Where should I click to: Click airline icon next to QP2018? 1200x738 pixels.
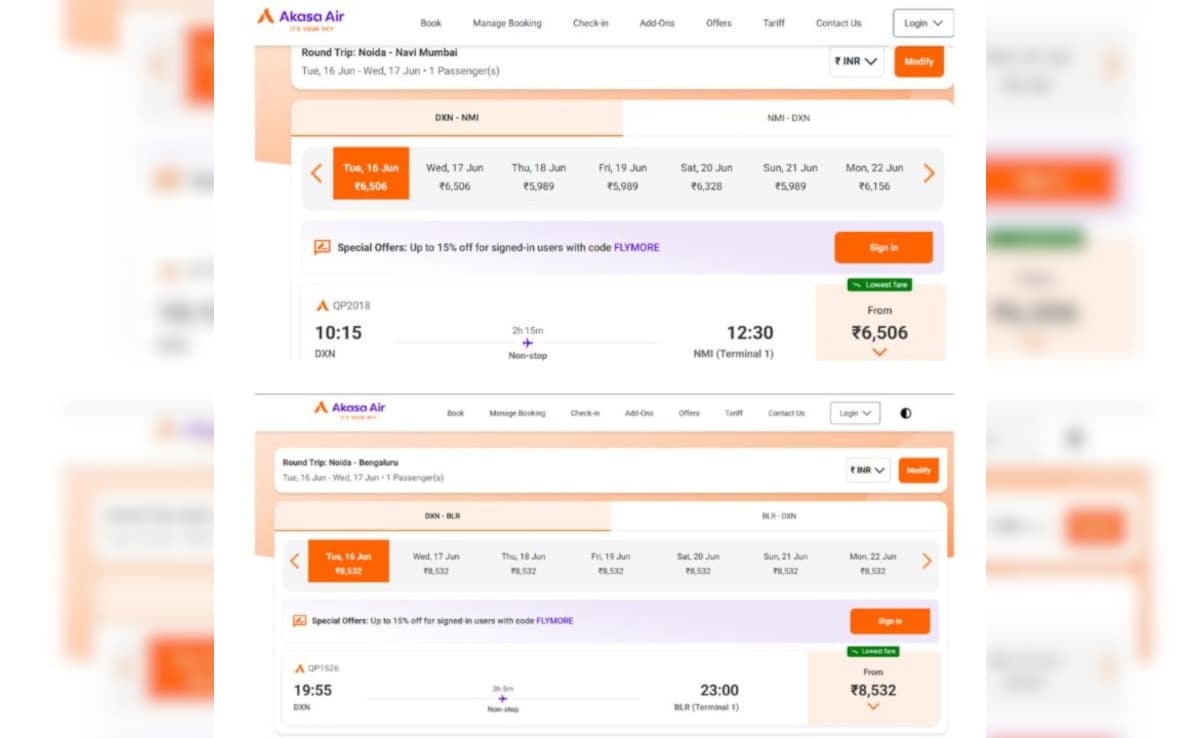323,306
